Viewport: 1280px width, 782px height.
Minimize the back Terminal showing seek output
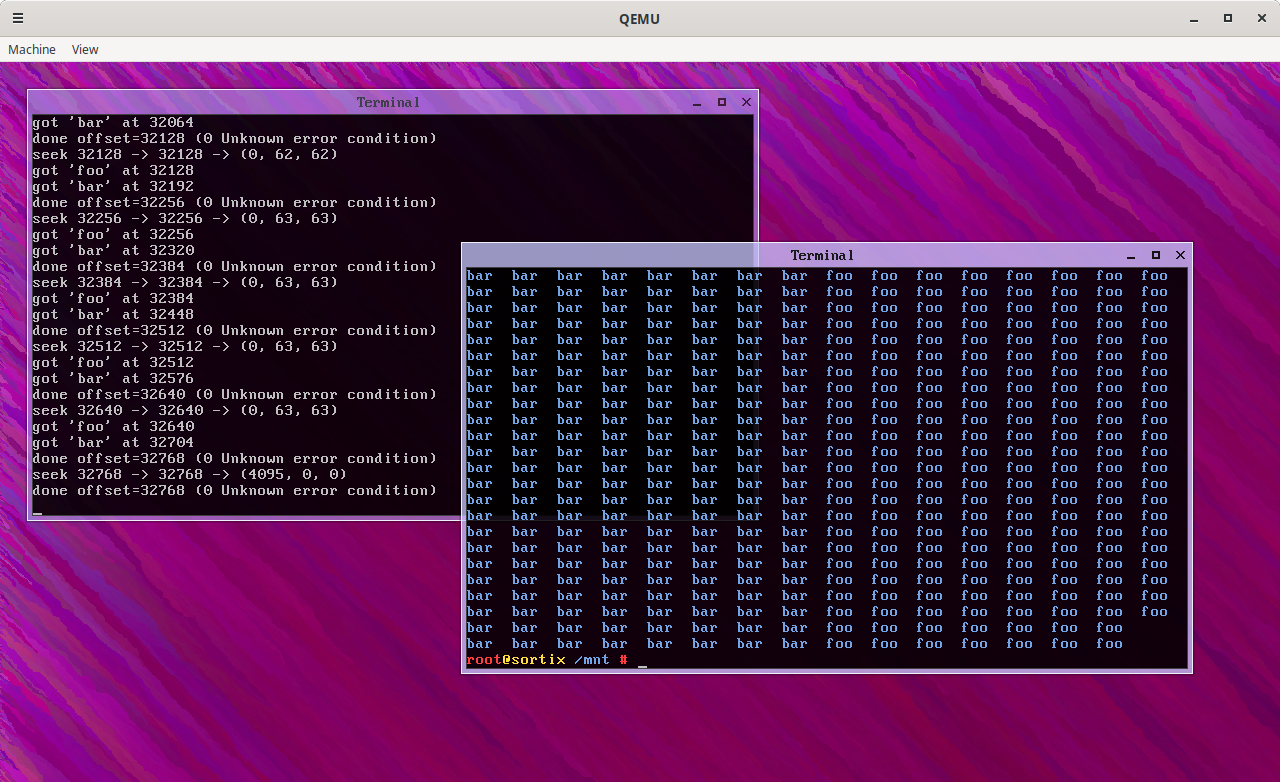pos(697,102)
